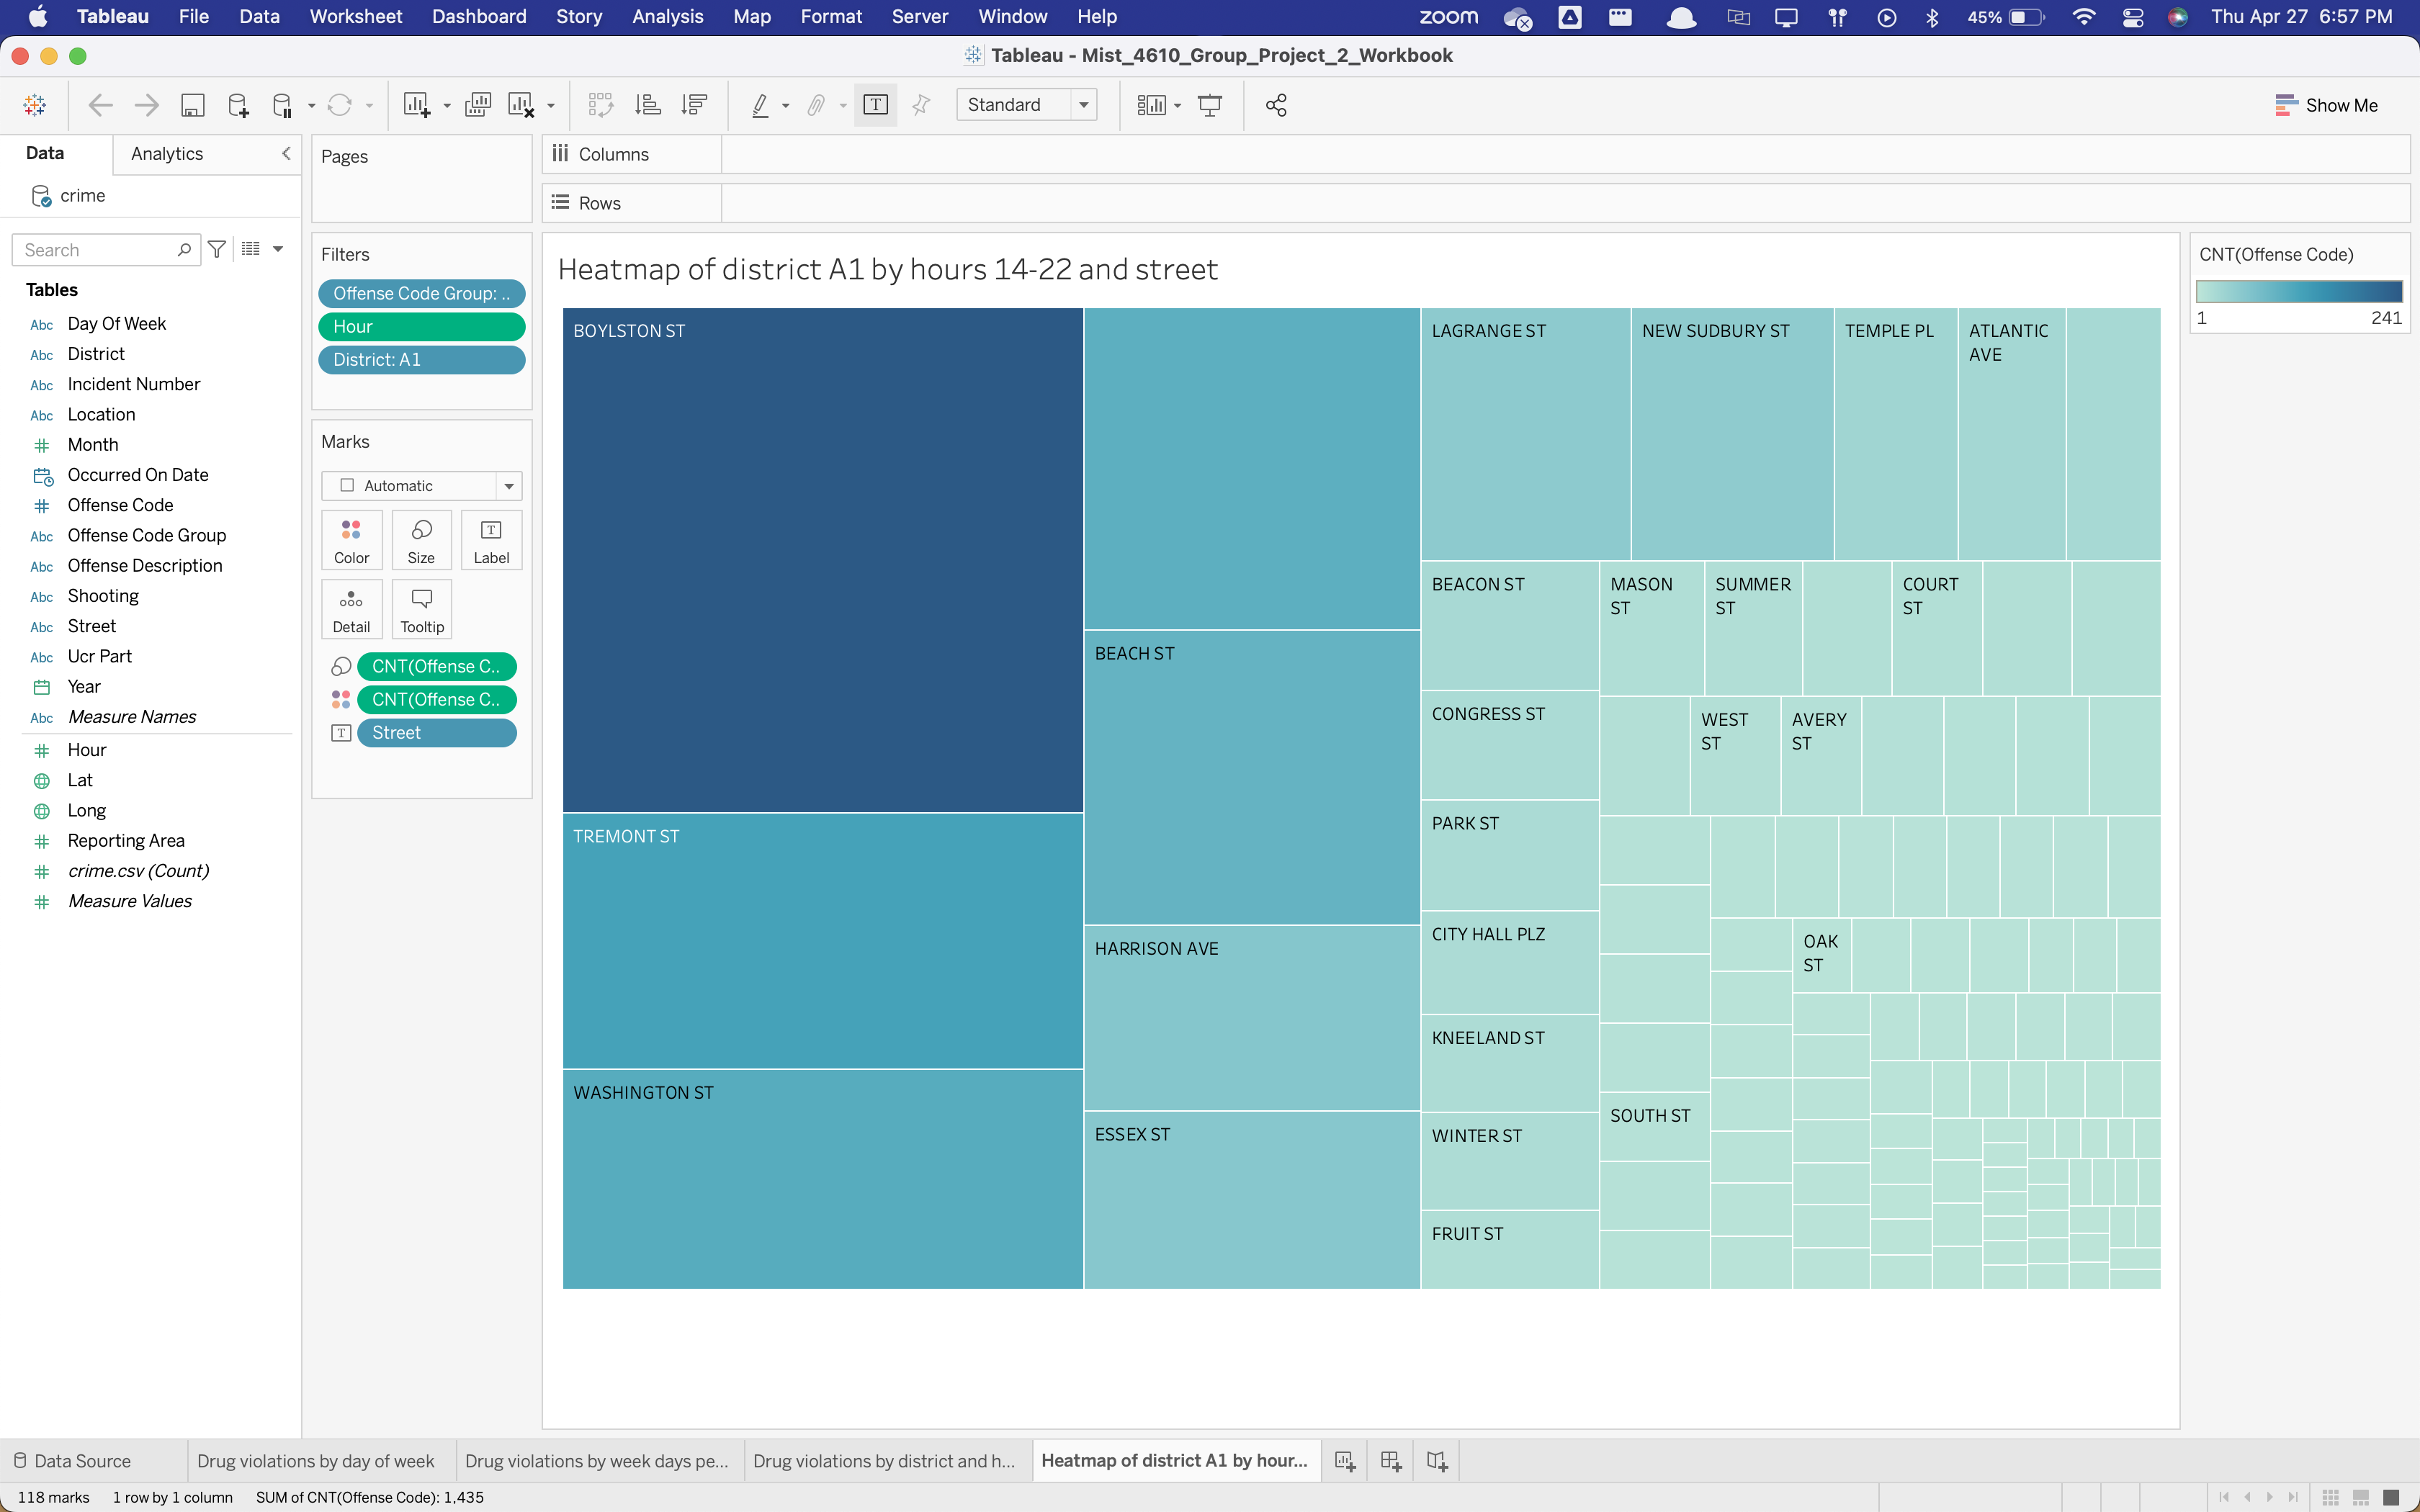
Task: Open the Size card in Marks
Action: click(421, 540)
